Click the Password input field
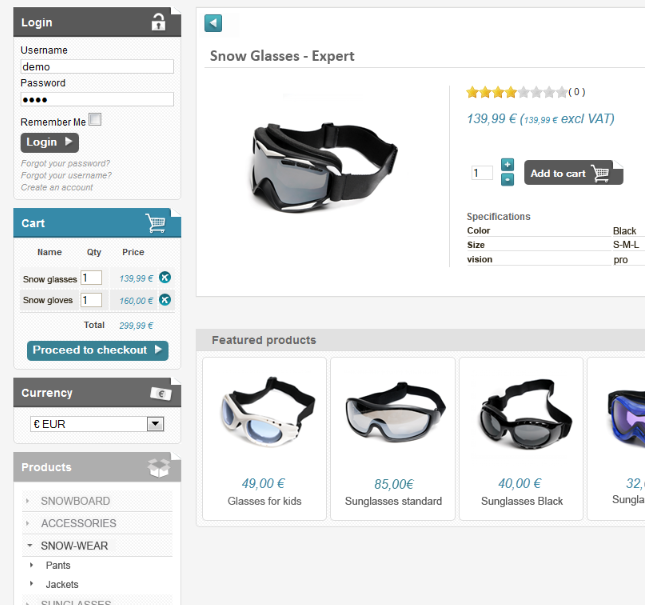The width and height of the screenshot is (645, 605). coord(97,100)
